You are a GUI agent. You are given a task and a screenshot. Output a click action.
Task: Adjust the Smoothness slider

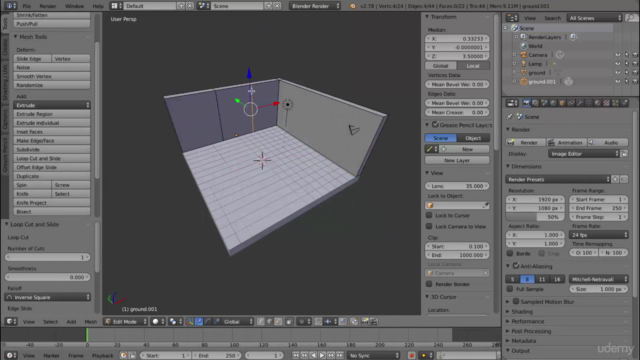[x=48, y=277]
